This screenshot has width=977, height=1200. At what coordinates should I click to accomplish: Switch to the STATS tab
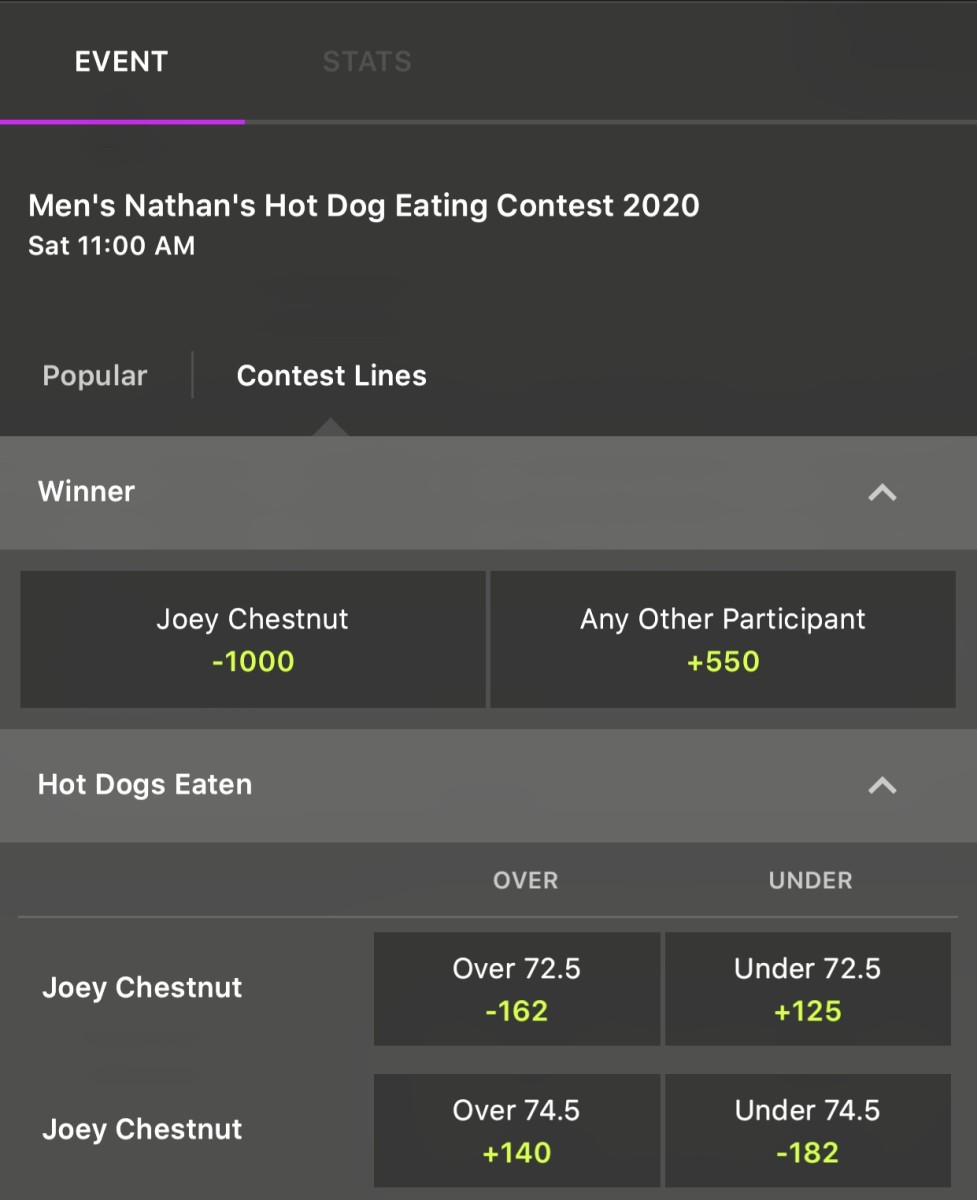367,61
